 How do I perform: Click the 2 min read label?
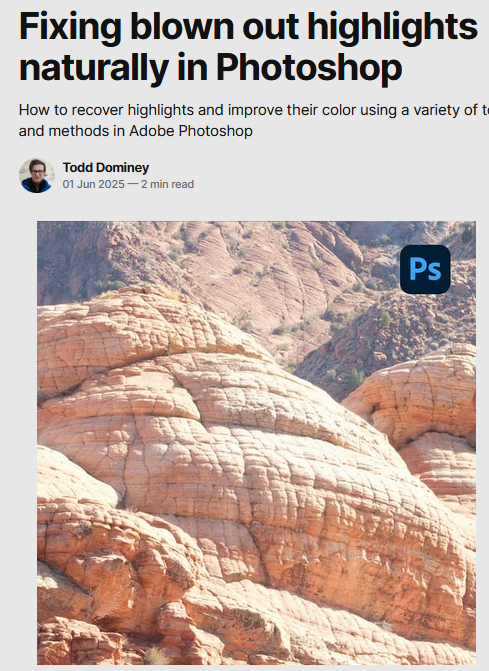tap(167, 184)
